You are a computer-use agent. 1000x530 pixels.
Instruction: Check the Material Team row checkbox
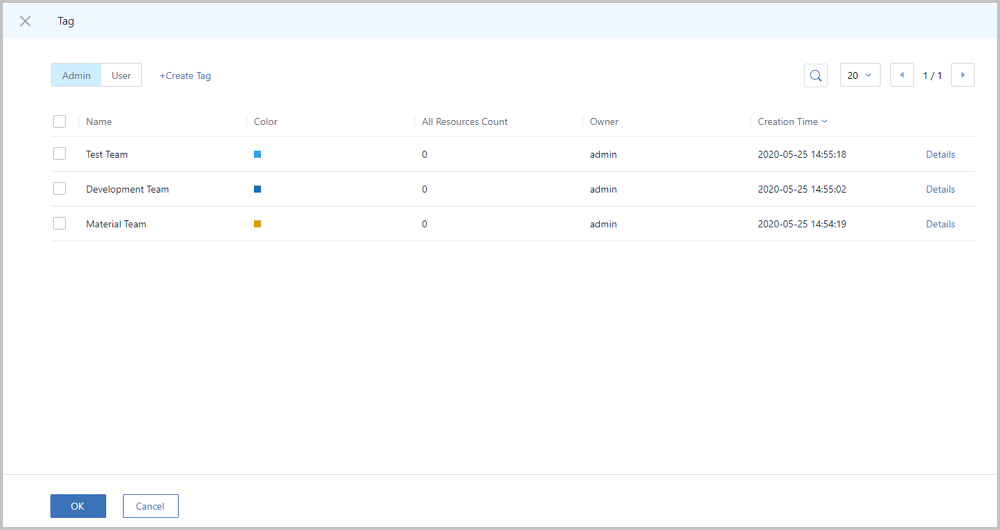pyautogui.click(x=59, y=223)
